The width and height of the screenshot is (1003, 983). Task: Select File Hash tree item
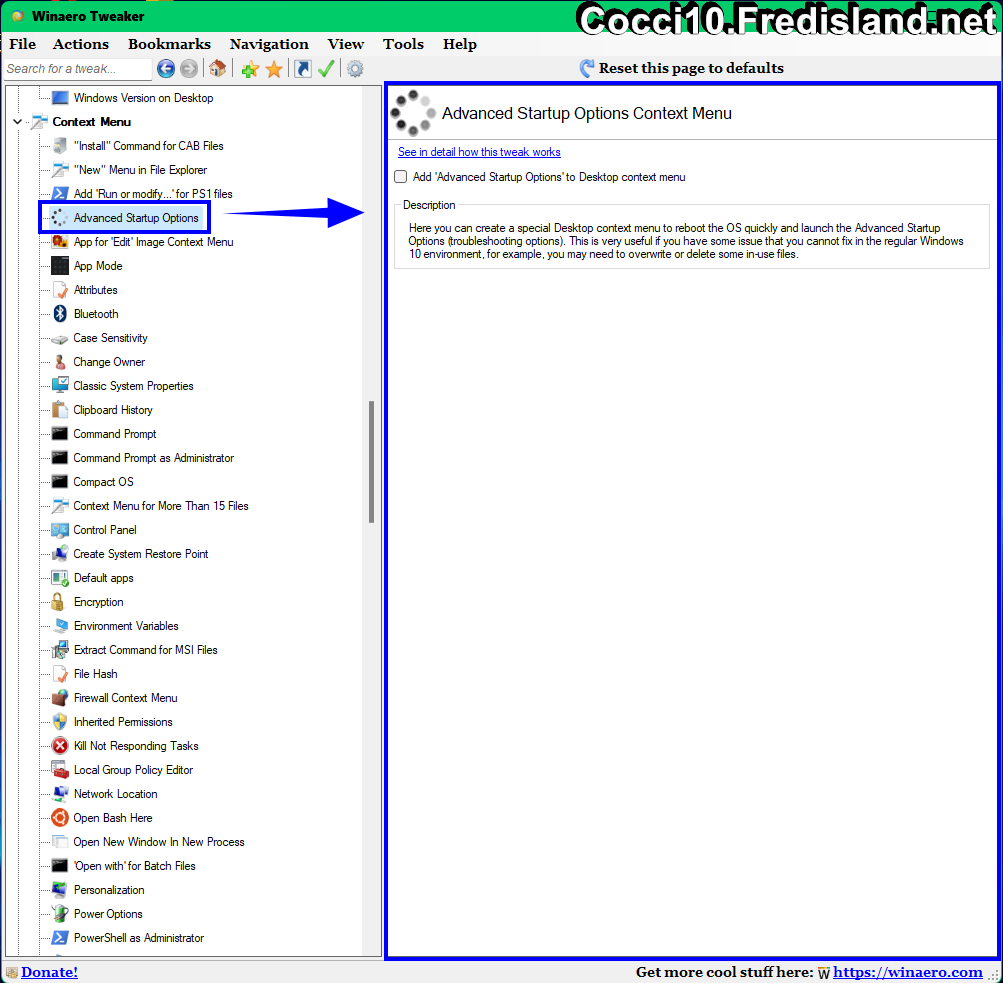95,673
